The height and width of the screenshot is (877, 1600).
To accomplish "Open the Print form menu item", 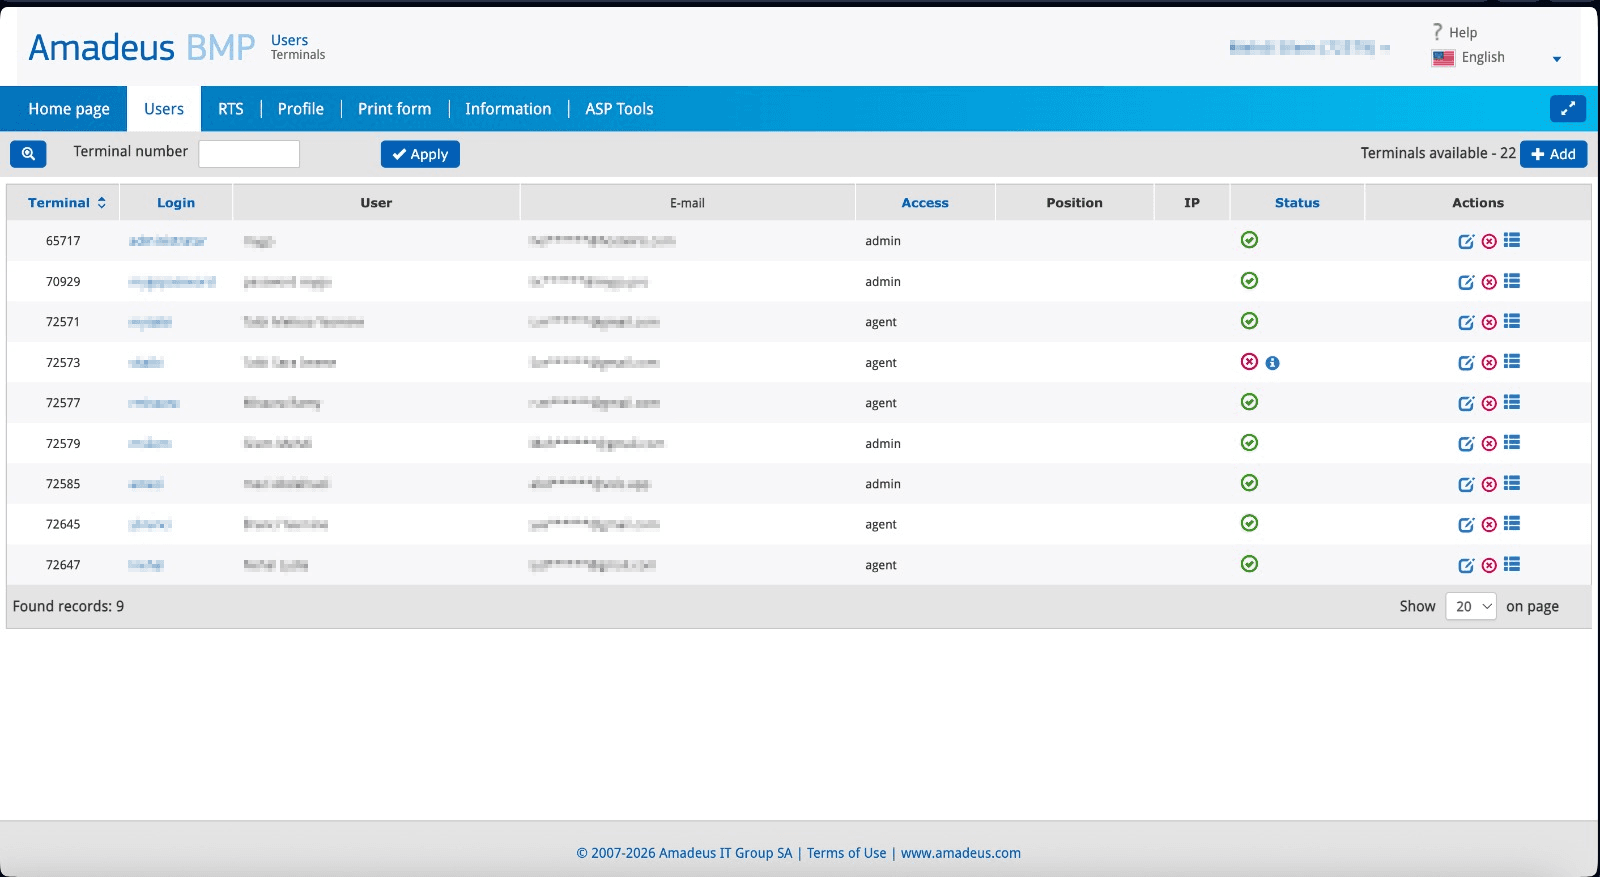I will click(395, 109).
